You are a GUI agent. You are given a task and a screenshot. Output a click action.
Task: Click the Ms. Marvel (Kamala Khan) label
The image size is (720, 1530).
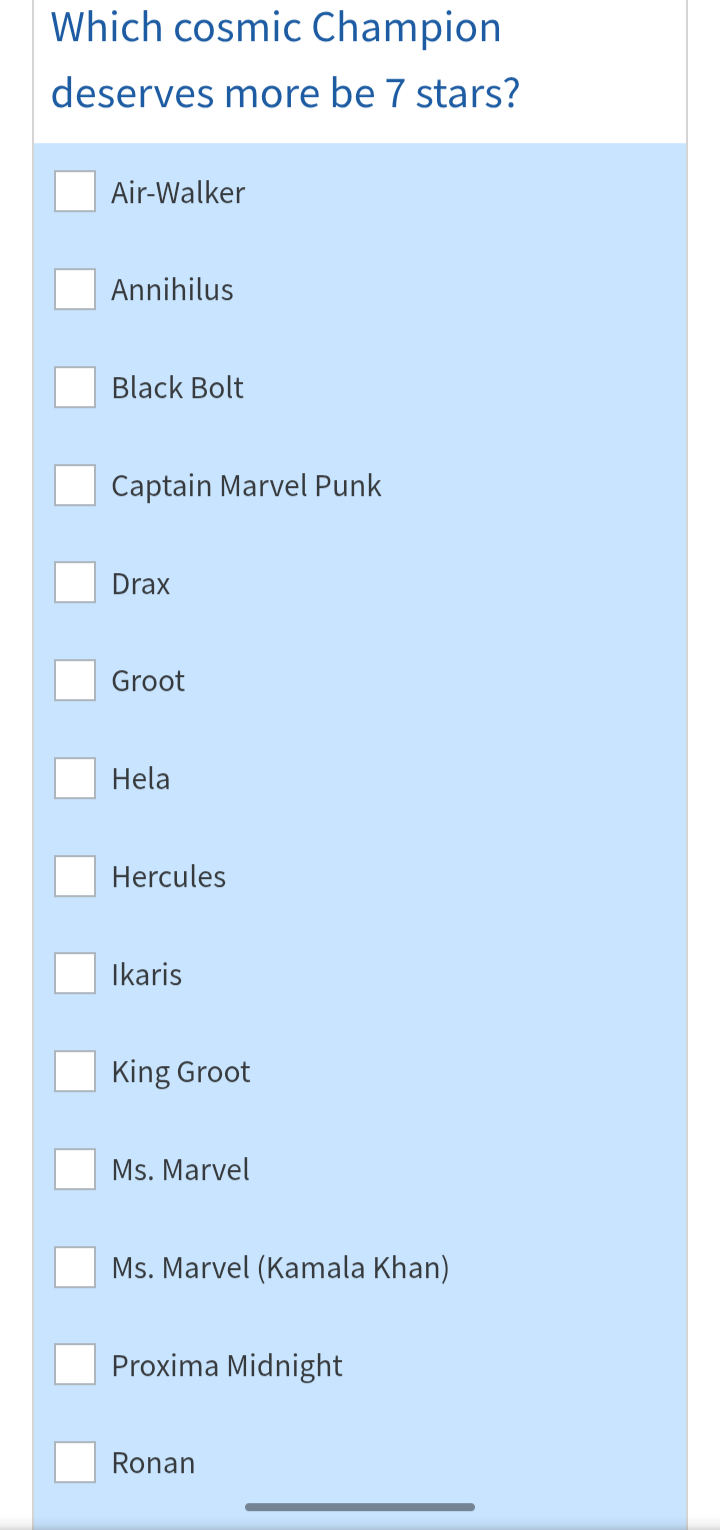pos(280,1268)
